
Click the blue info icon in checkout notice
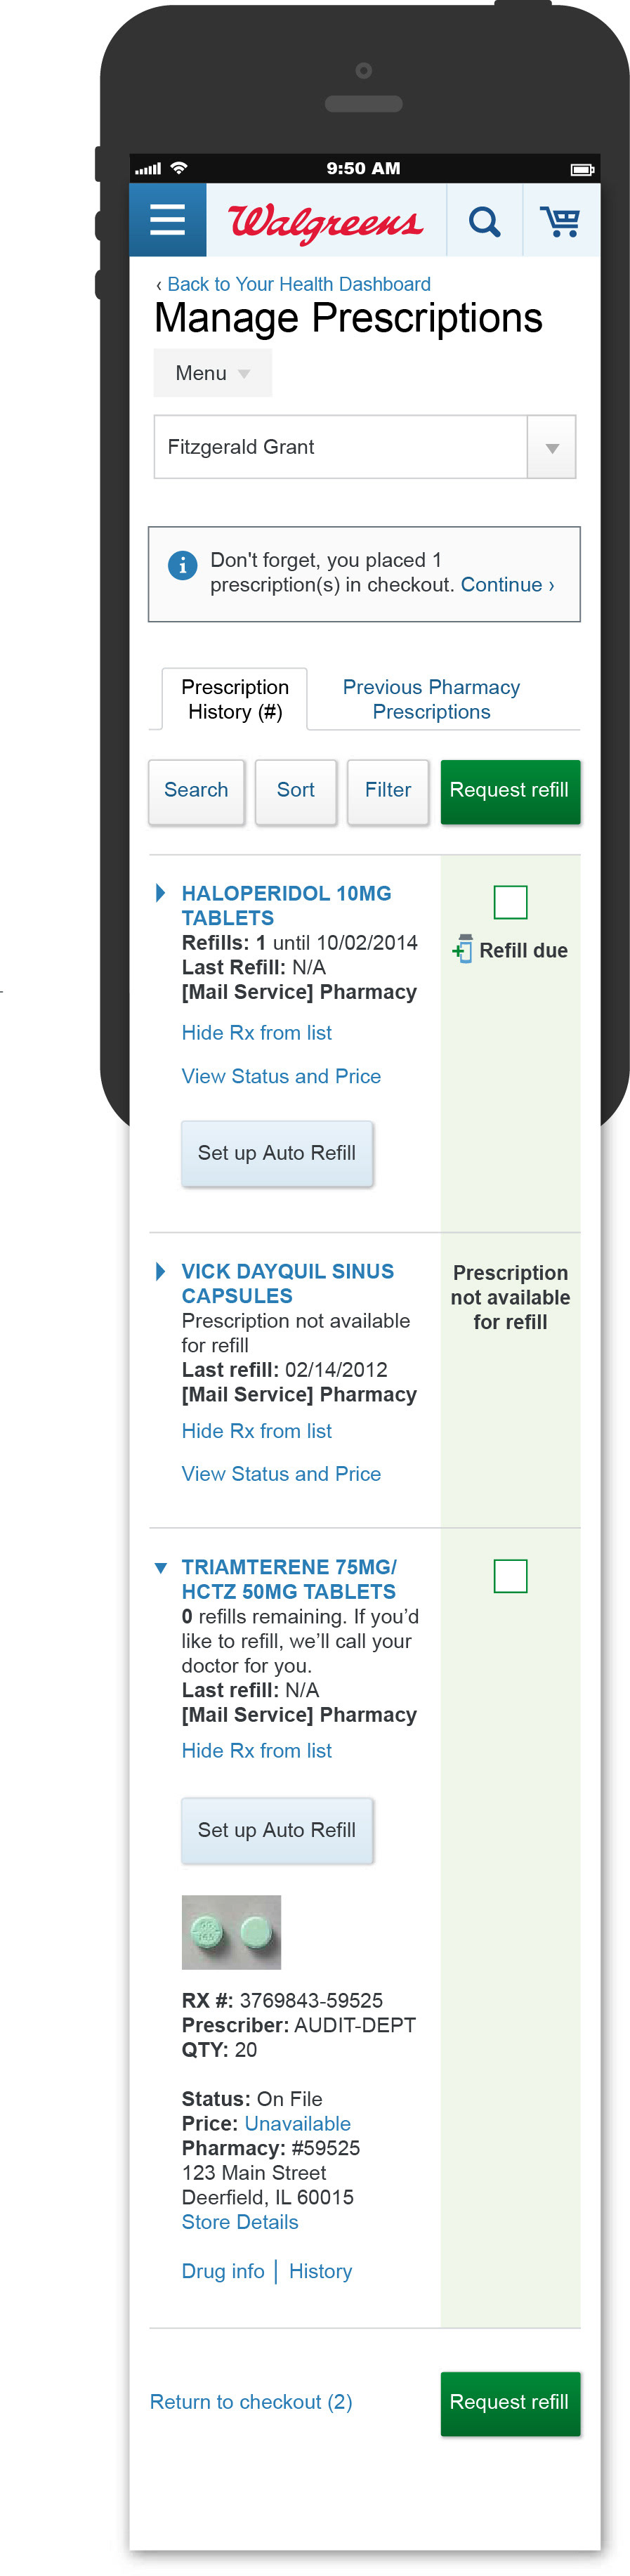point(182,565)
